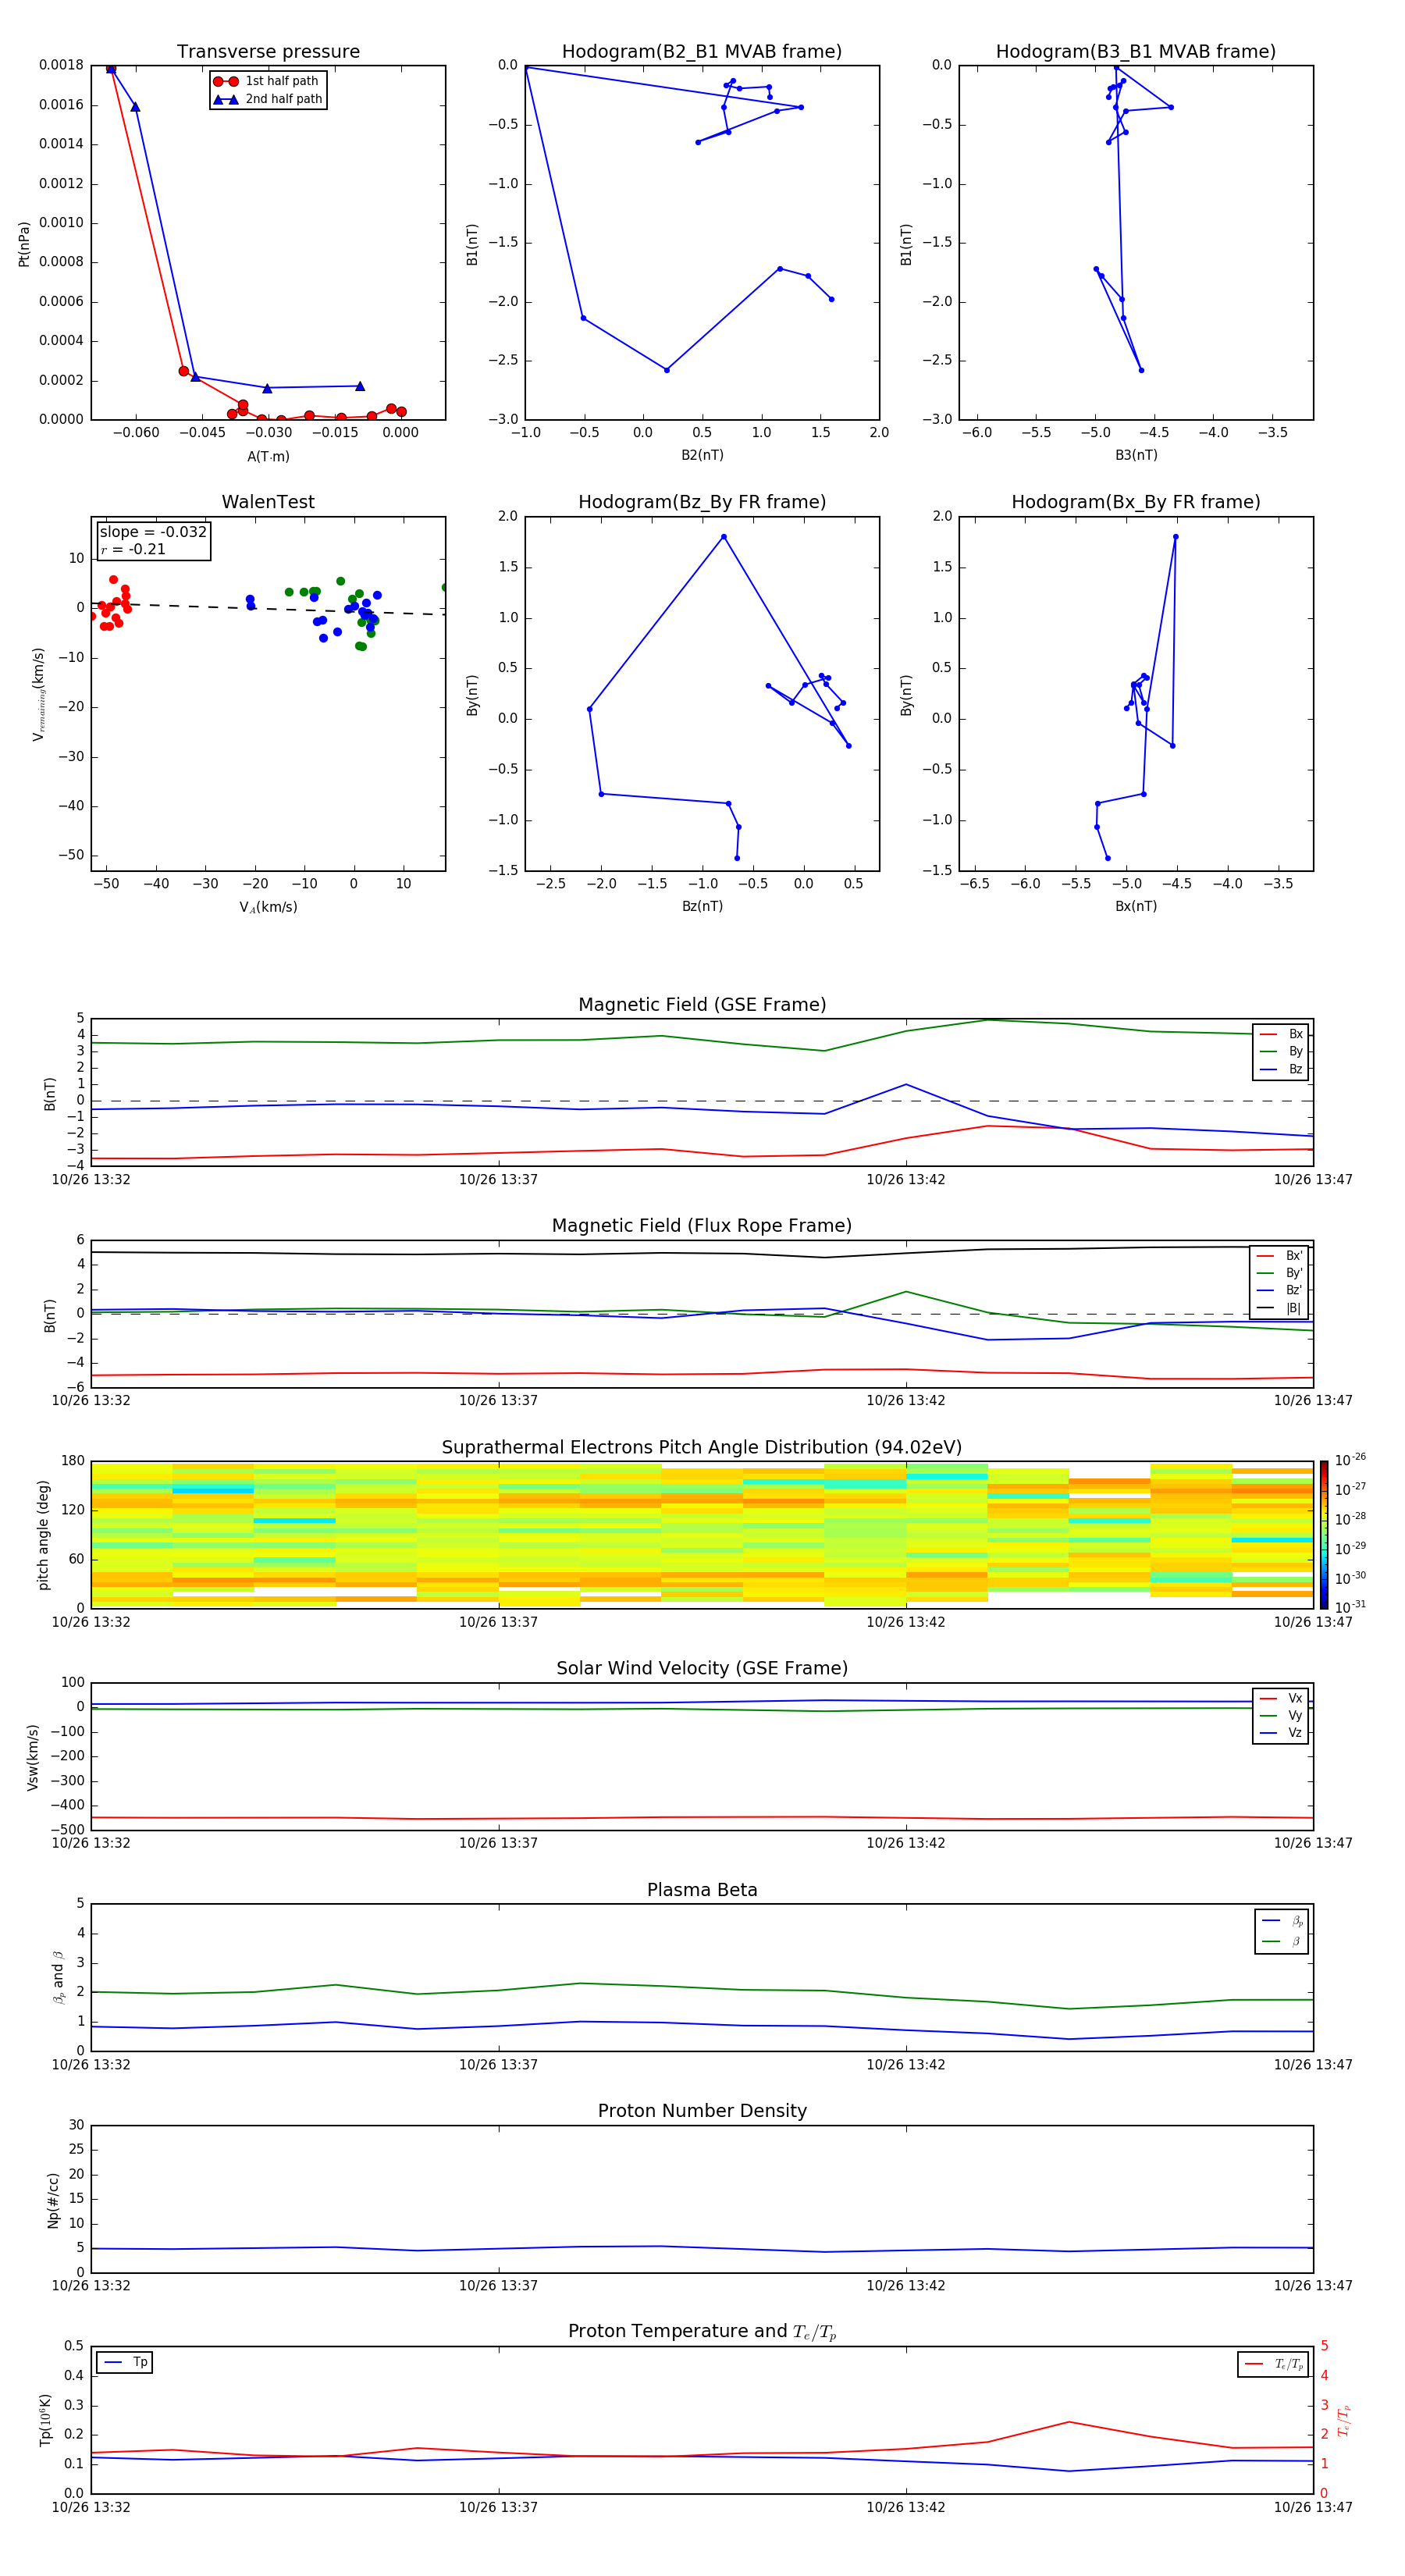Click 'Magnetic Field (Flux Rope Frame)' title
1405x2576 pixels.
tap(702, 1226)
